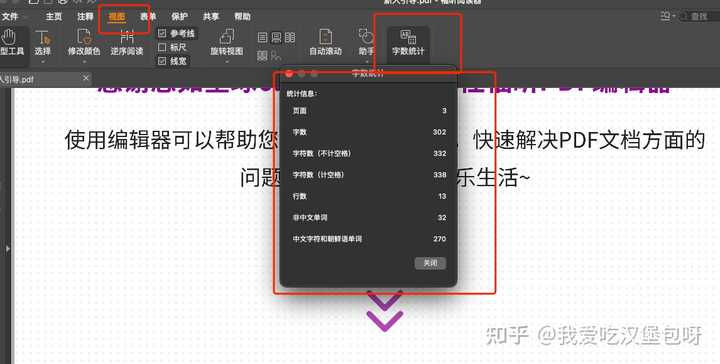Choose the continuous page layout icon

(276, 38)
